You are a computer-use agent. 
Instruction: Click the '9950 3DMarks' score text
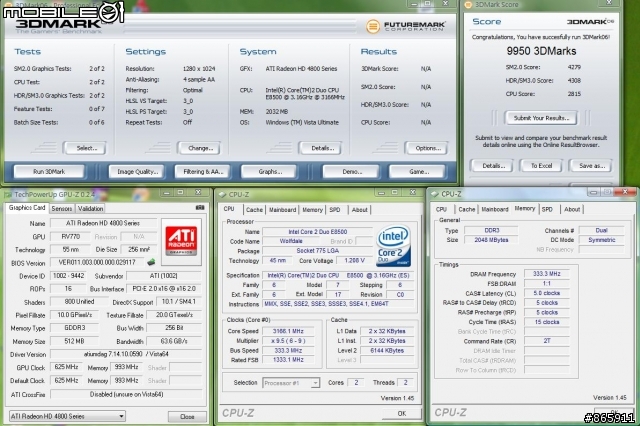(x=541, y=51)
